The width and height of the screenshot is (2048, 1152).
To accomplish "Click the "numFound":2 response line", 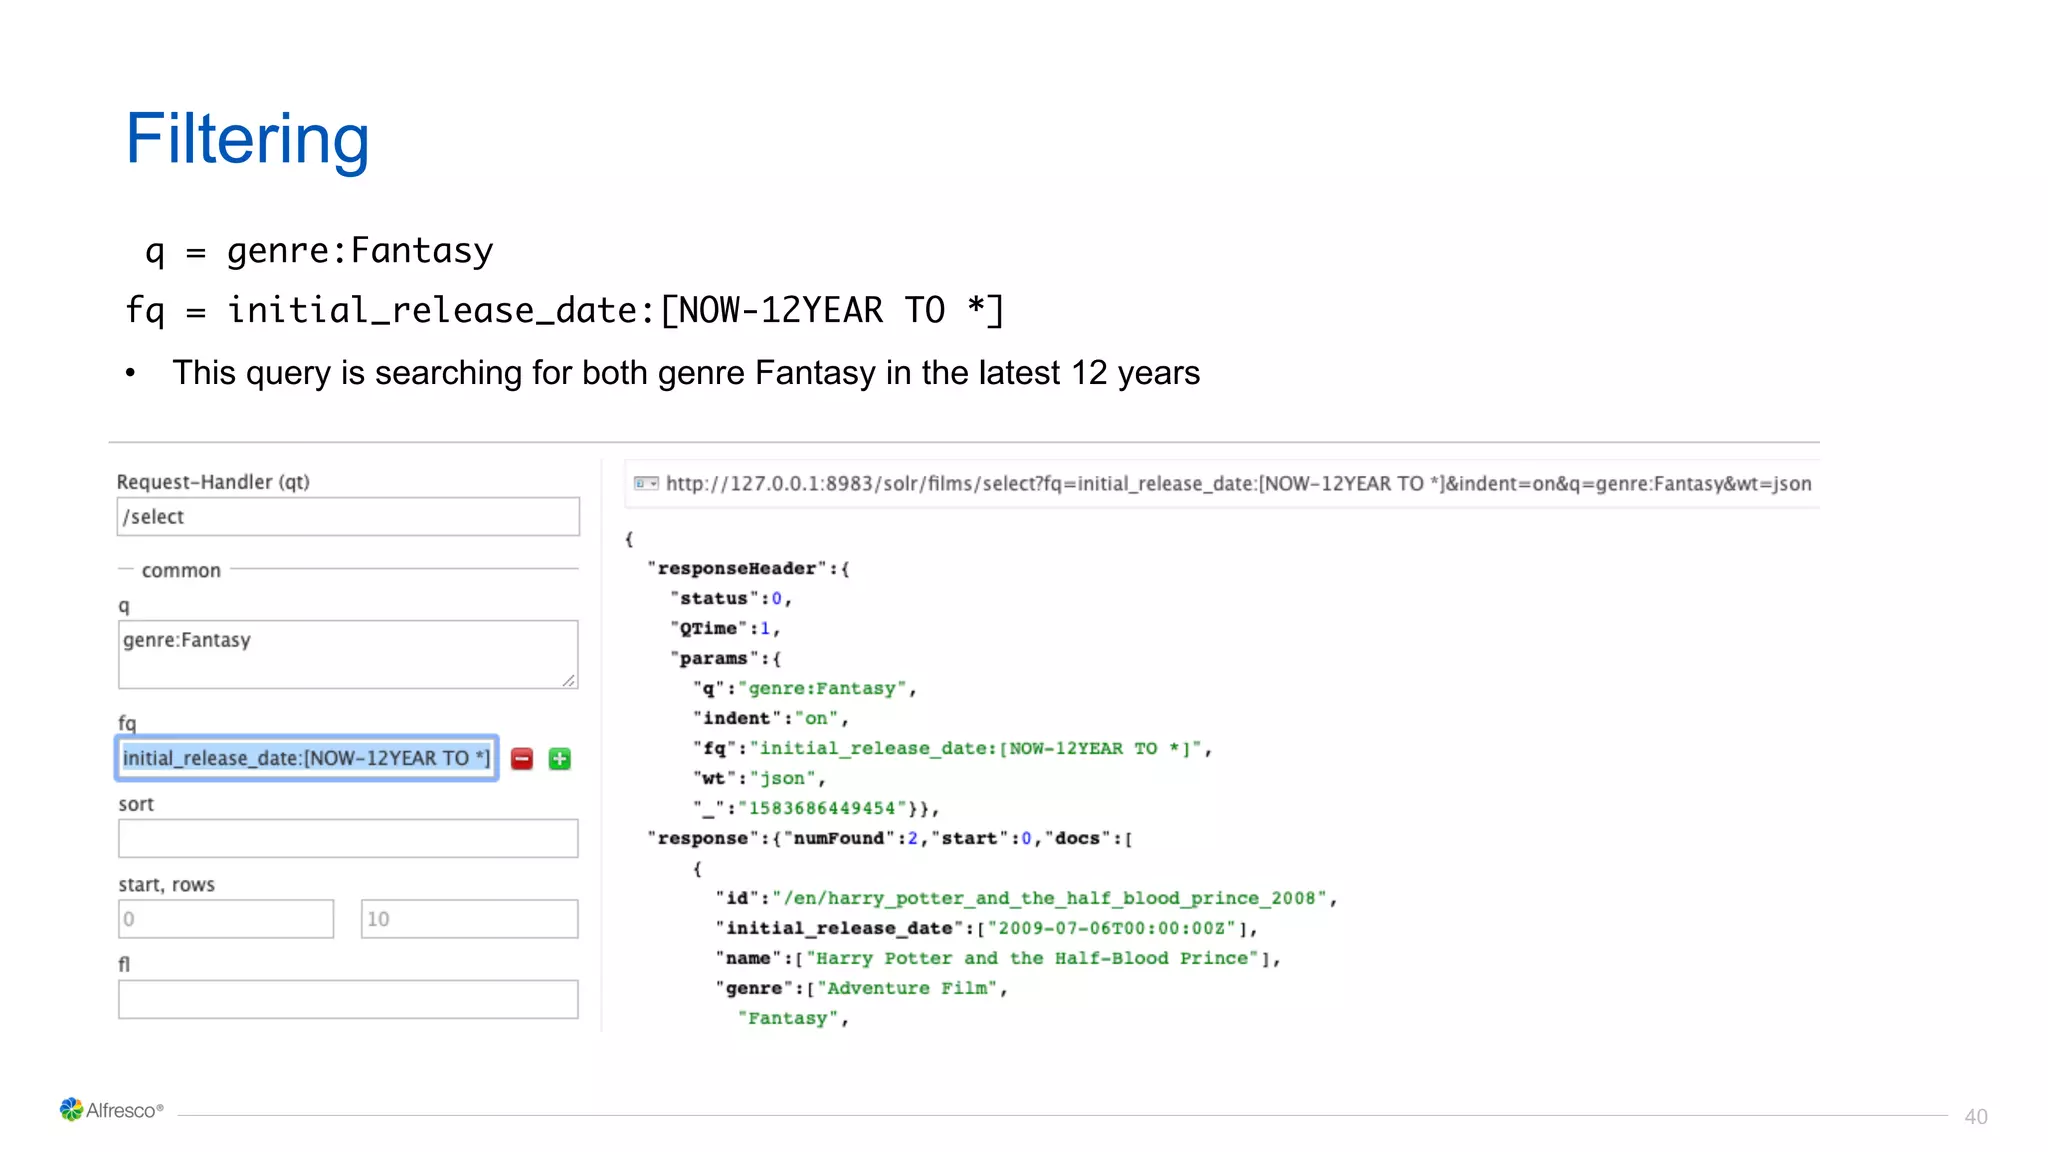I will click(890, 838).
